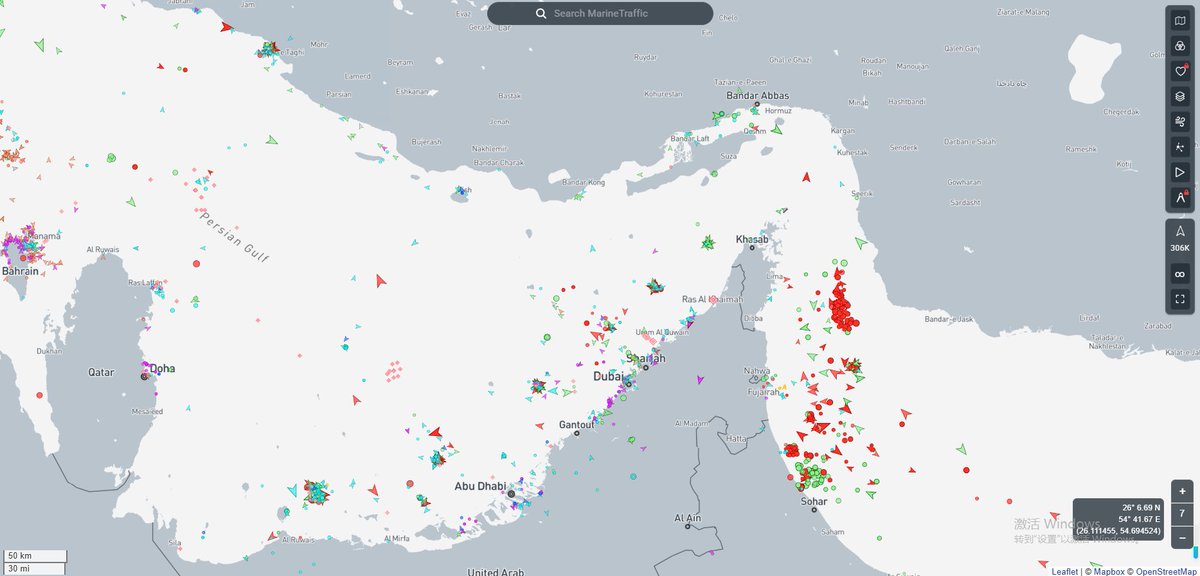This screenshot has width=1200, height=576.
Task: Click the Dubai city label
Action: coord(607,377)
